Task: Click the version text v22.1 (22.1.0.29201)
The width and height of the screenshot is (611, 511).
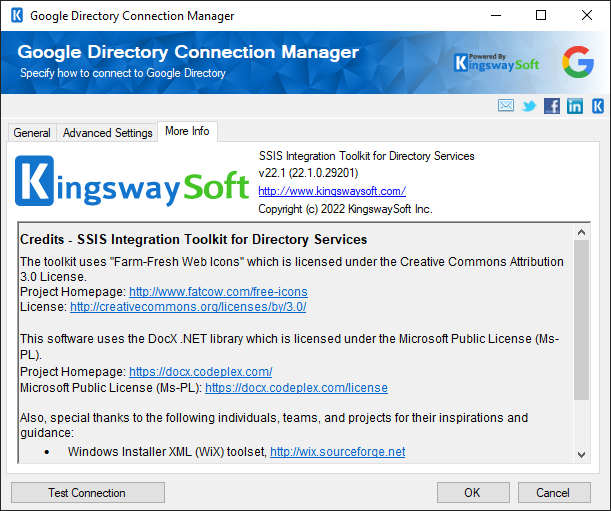Action: [x=308, y=173]
